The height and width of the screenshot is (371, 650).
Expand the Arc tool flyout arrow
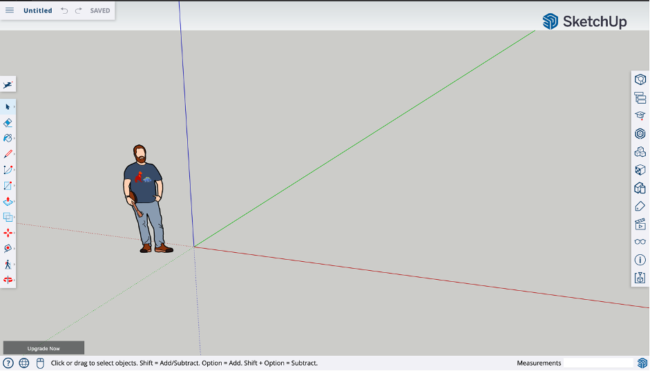(15, 170)
